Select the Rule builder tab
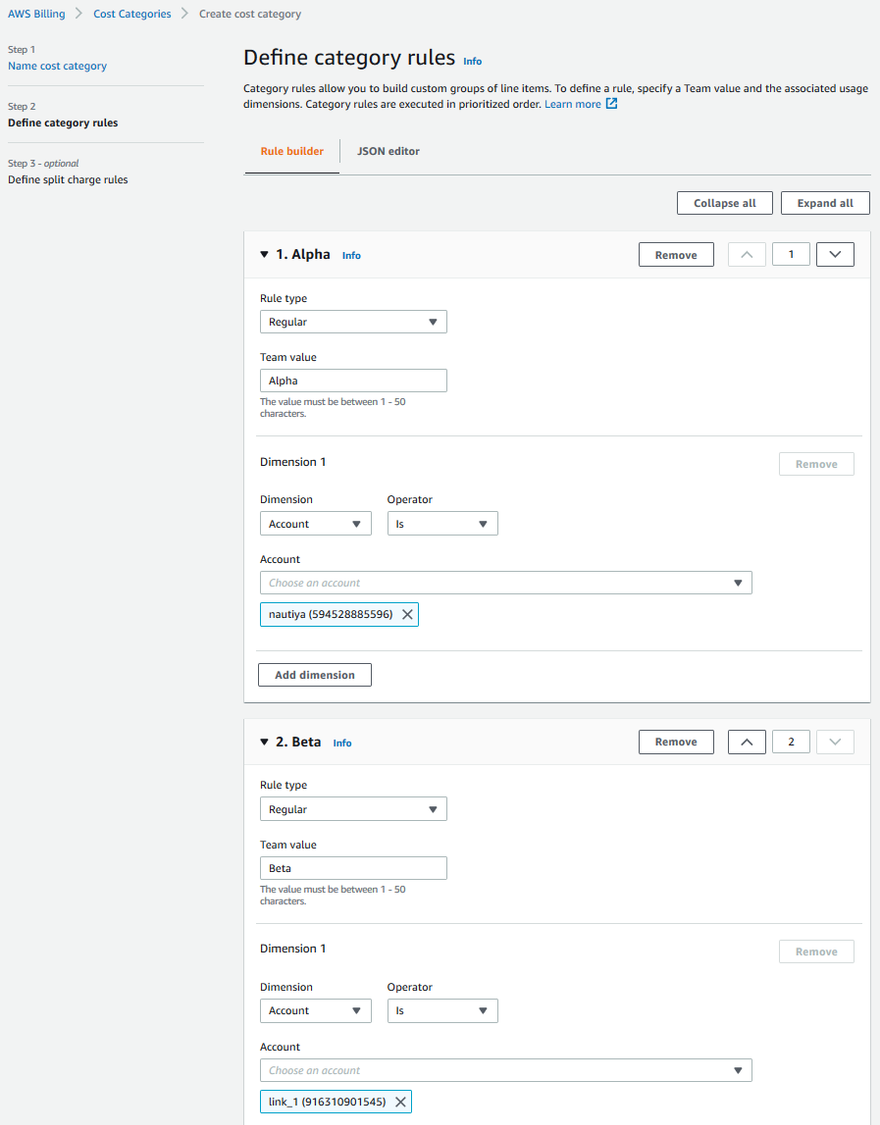This screenshot has width=880, height=1125. pyautogui.click(x=292, y=151)
